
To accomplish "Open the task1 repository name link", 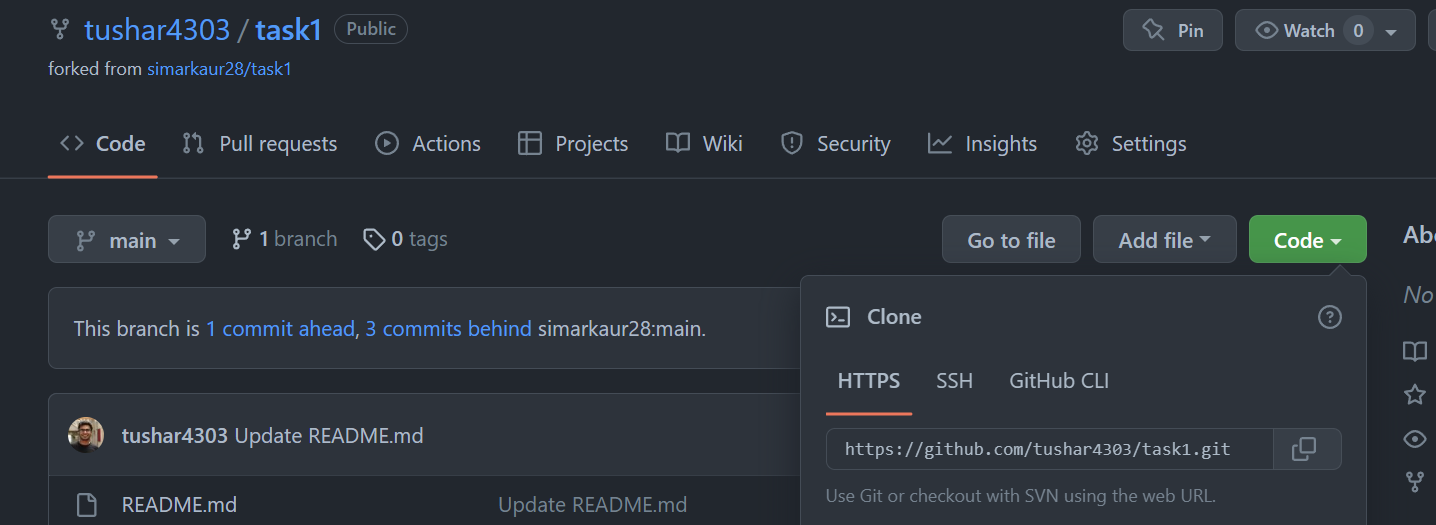I will coord(289,30).
